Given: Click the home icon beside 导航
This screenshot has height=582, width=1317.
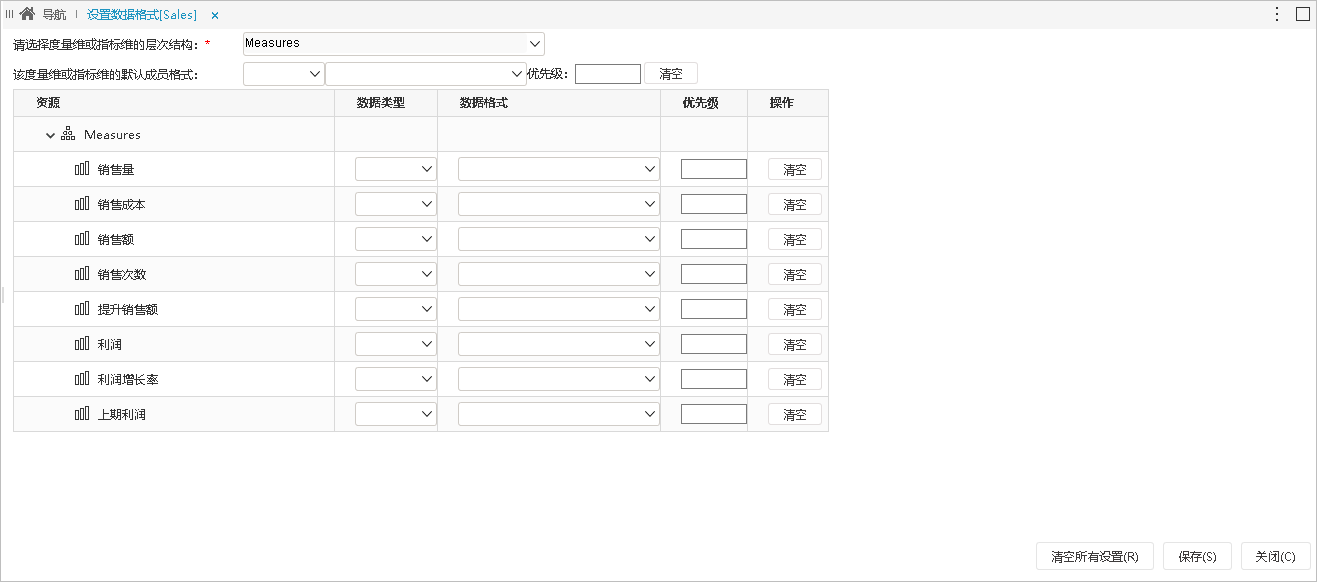Looking at the screenshot, I should pyautogui.click(x=27, y=15).
